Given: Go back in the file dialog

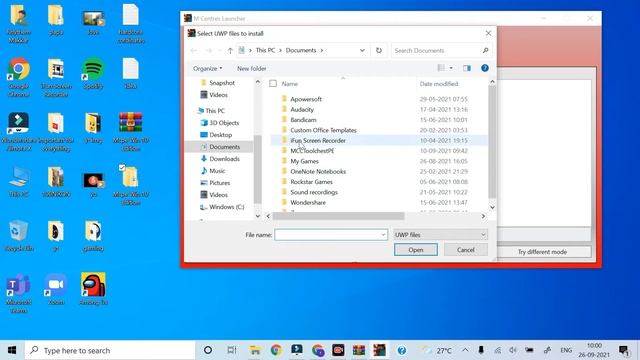Looking at the screenshot, I should pos(193,50).
